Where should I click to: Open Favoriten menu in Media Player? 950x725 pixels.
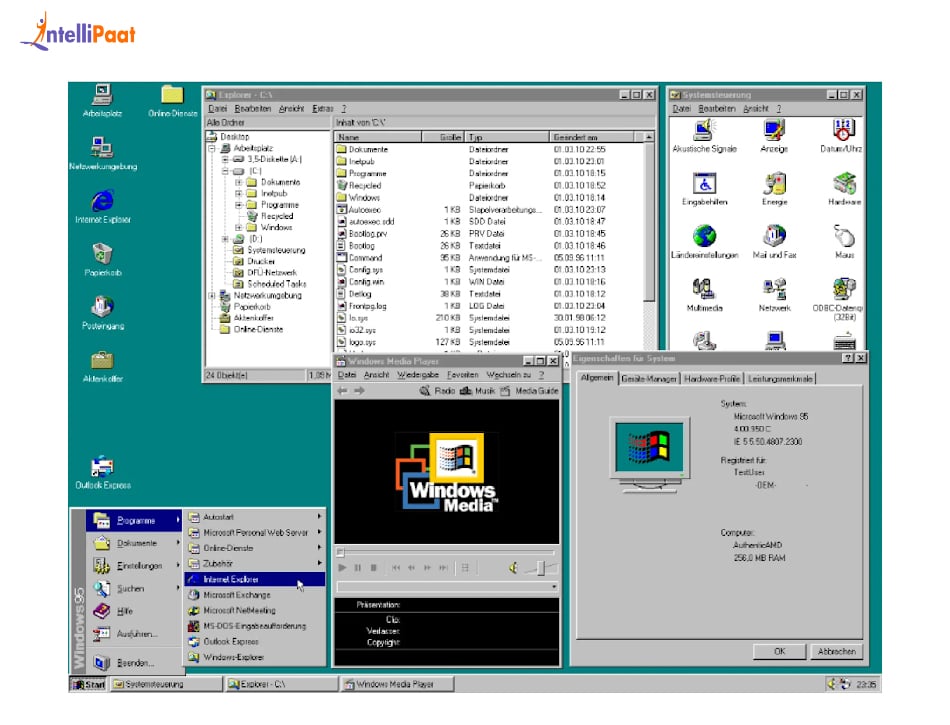pyautogui.click(x=463, y=375)
